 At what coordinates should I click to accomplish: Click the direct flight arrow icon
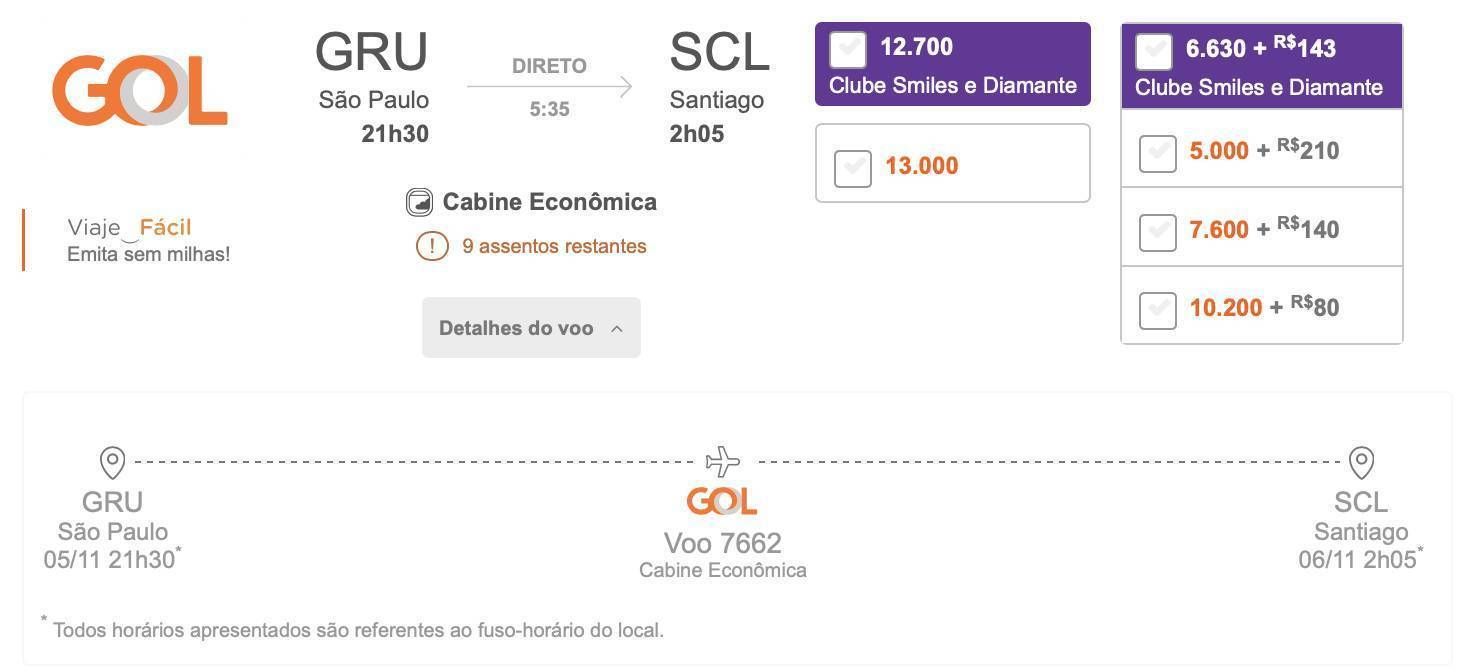(x=549, y=87)
